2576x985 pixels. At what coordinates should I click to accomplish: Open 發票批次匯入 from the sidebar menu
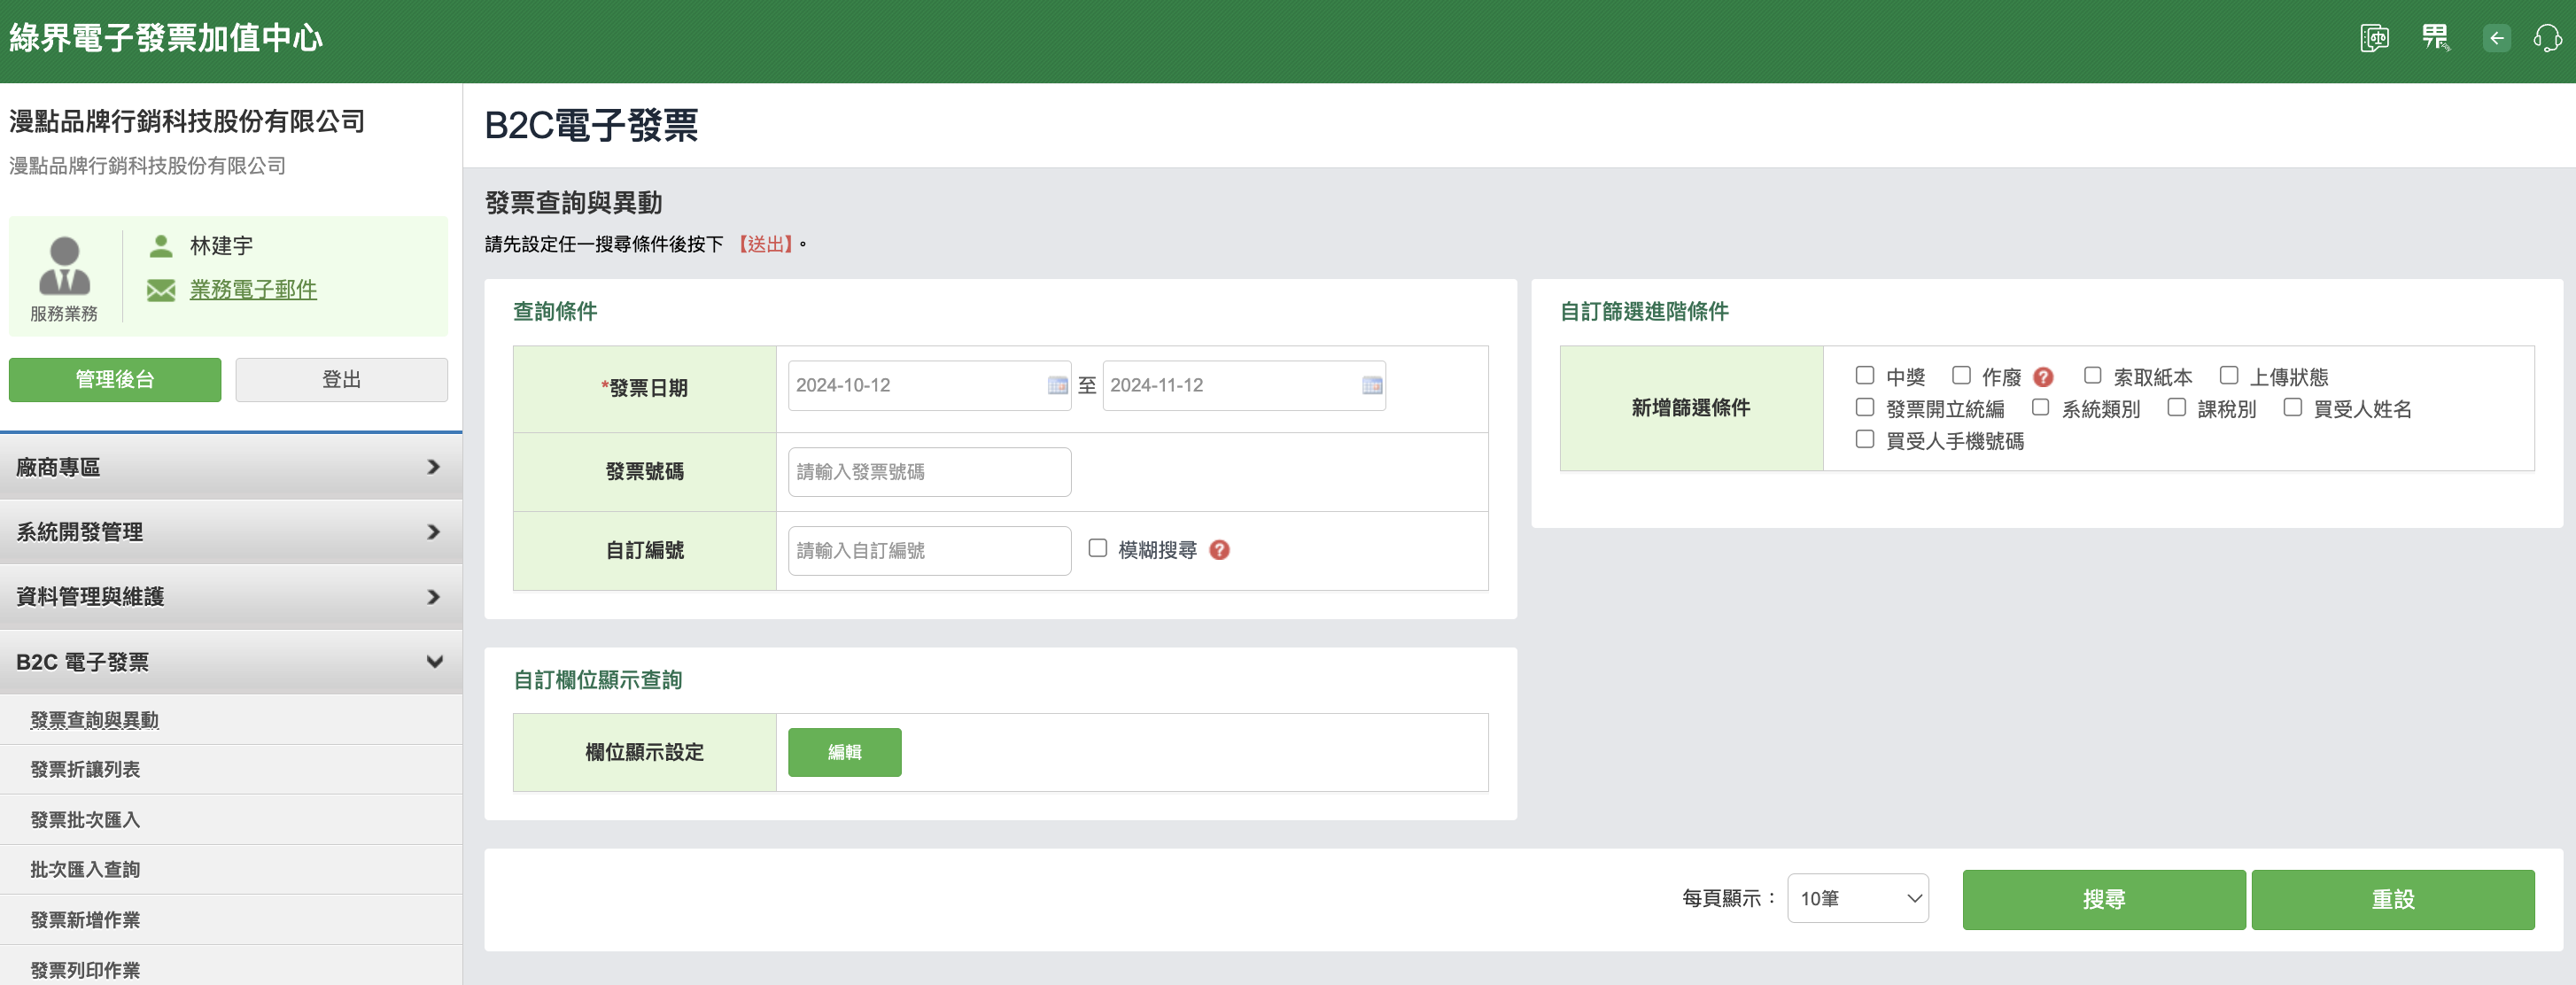coord(85,819)
